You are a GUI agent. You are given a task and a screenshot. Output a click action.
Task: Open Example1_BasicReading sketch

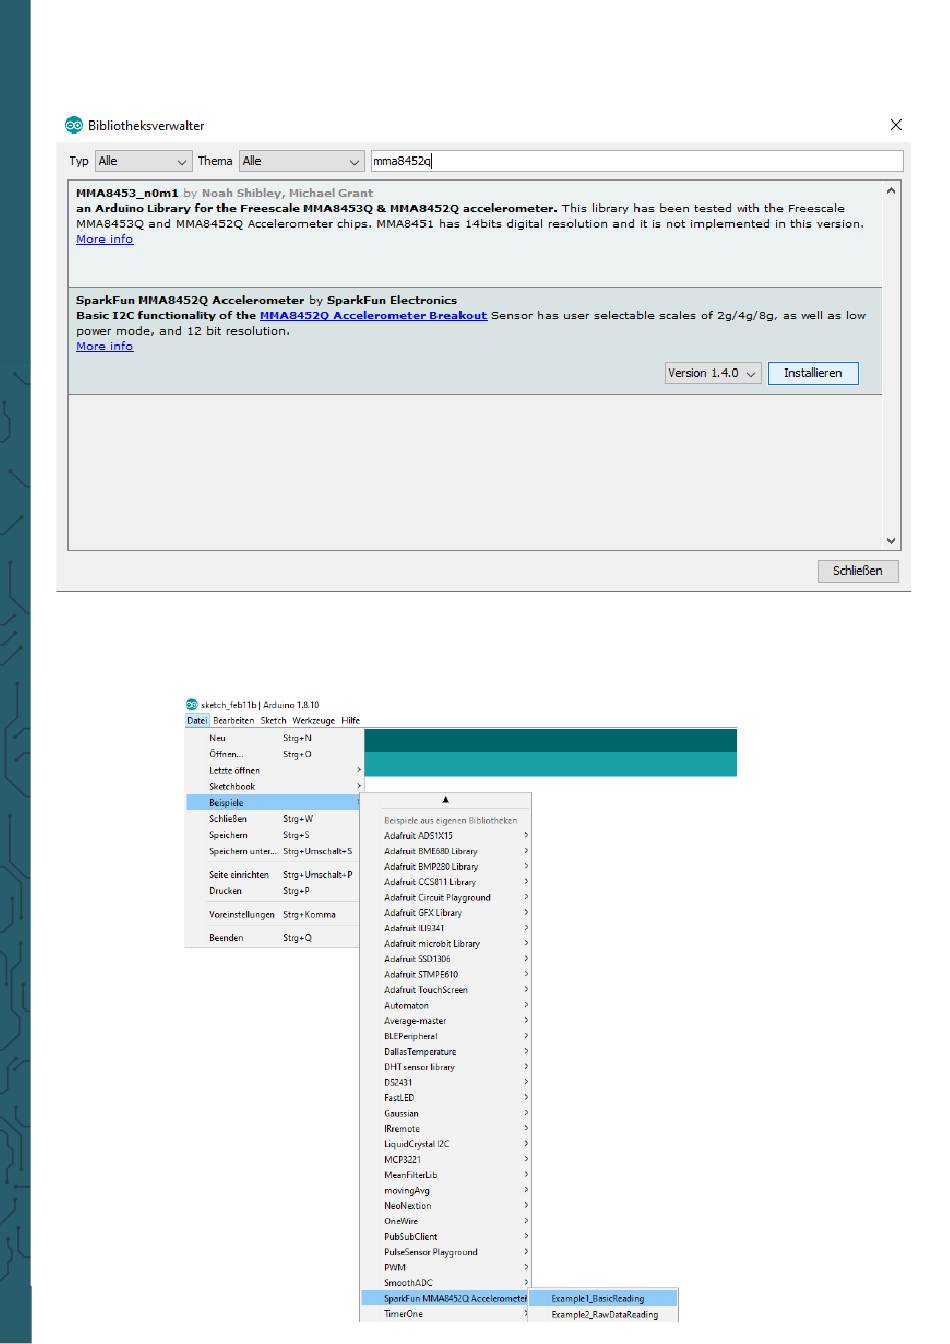604,1299
